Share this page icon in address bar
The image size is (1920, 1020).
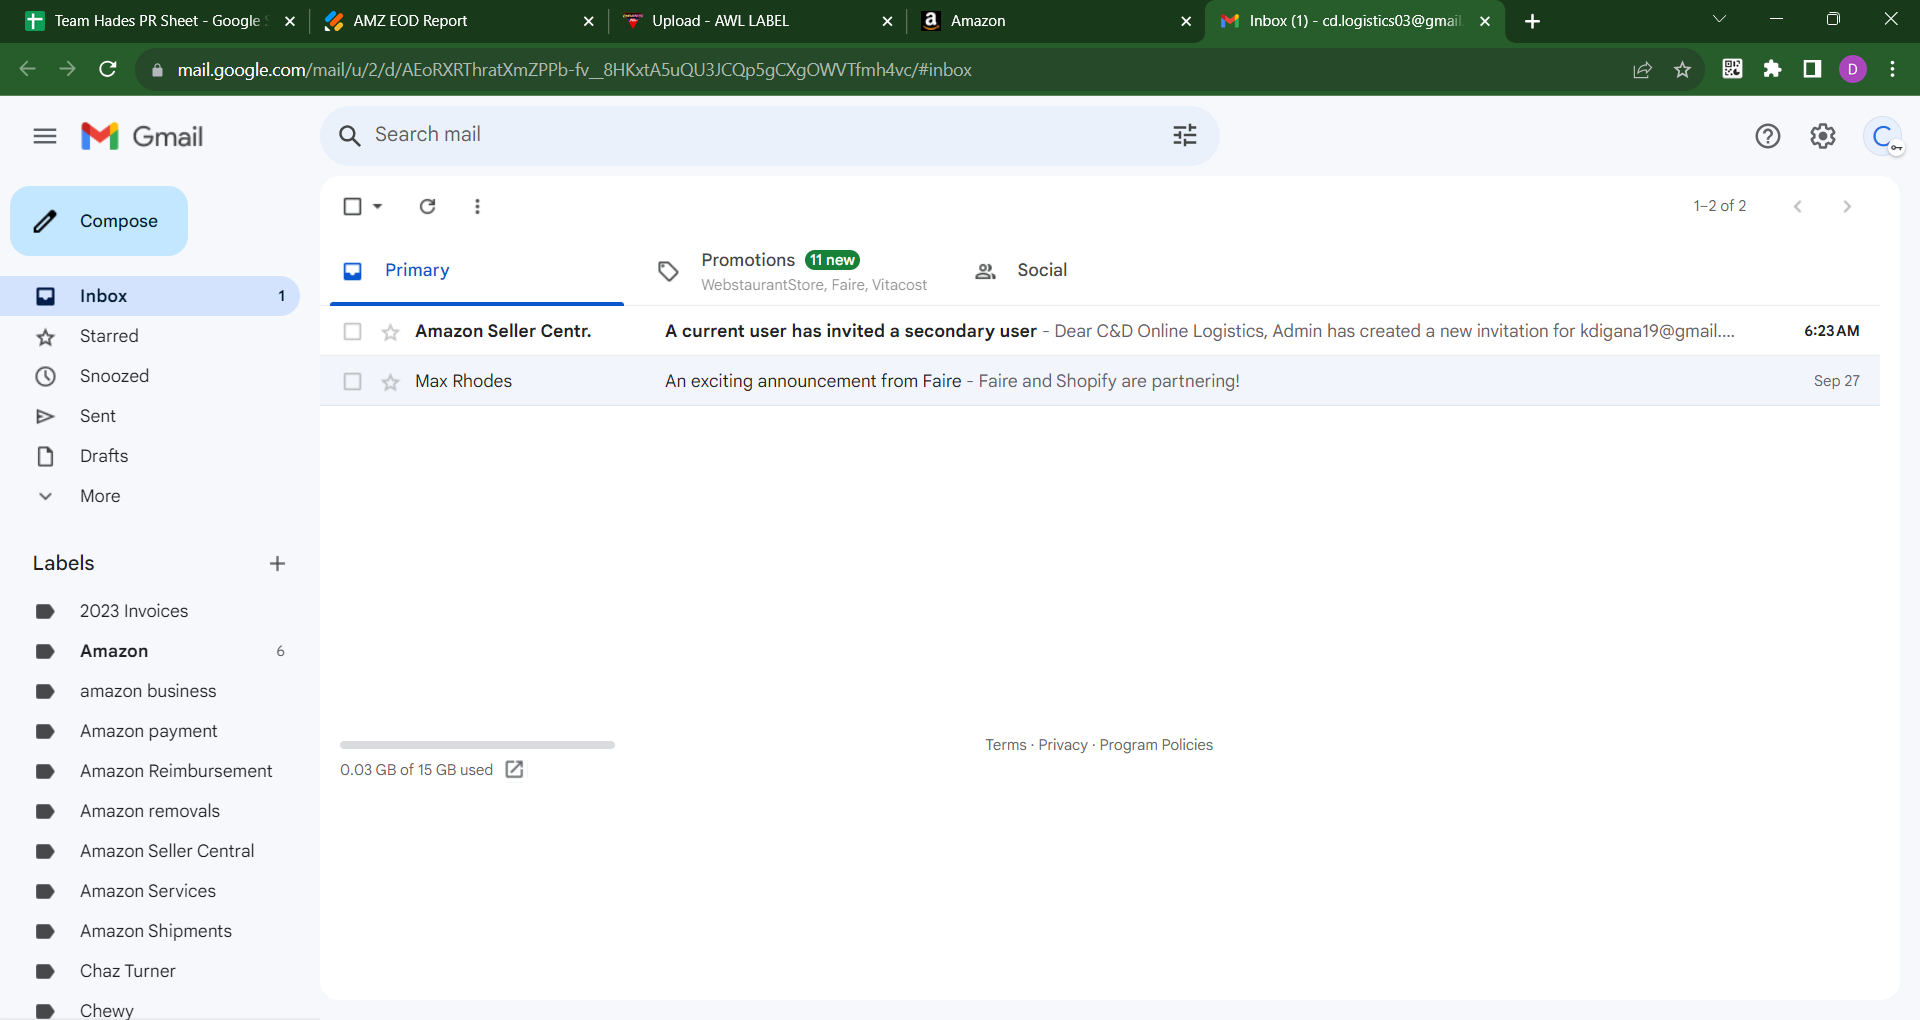point(1642,69)
